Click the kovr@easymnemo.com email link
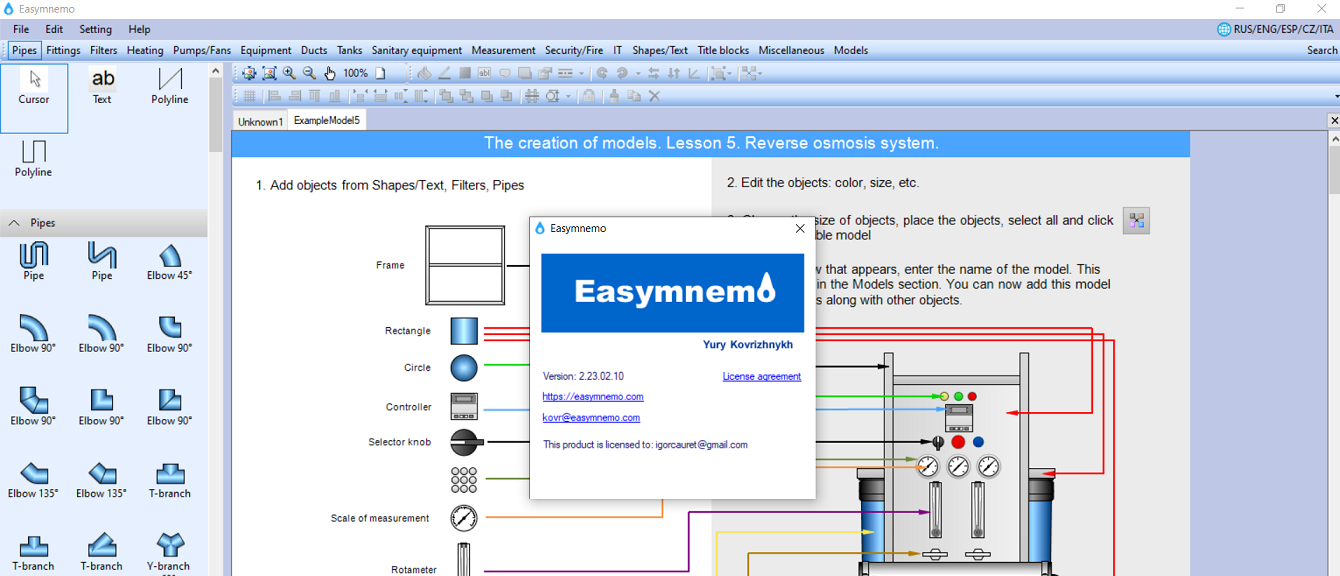This screenshot has width=1340, height=576. pos(591,418)
